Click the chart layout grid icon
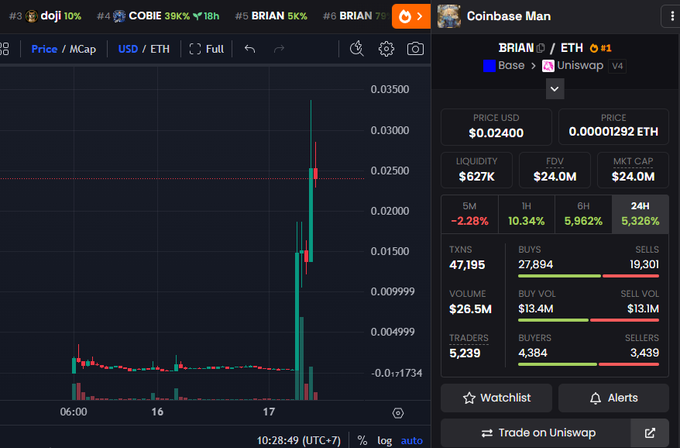This screenshot has width=680, height=448. click(4, 49)
